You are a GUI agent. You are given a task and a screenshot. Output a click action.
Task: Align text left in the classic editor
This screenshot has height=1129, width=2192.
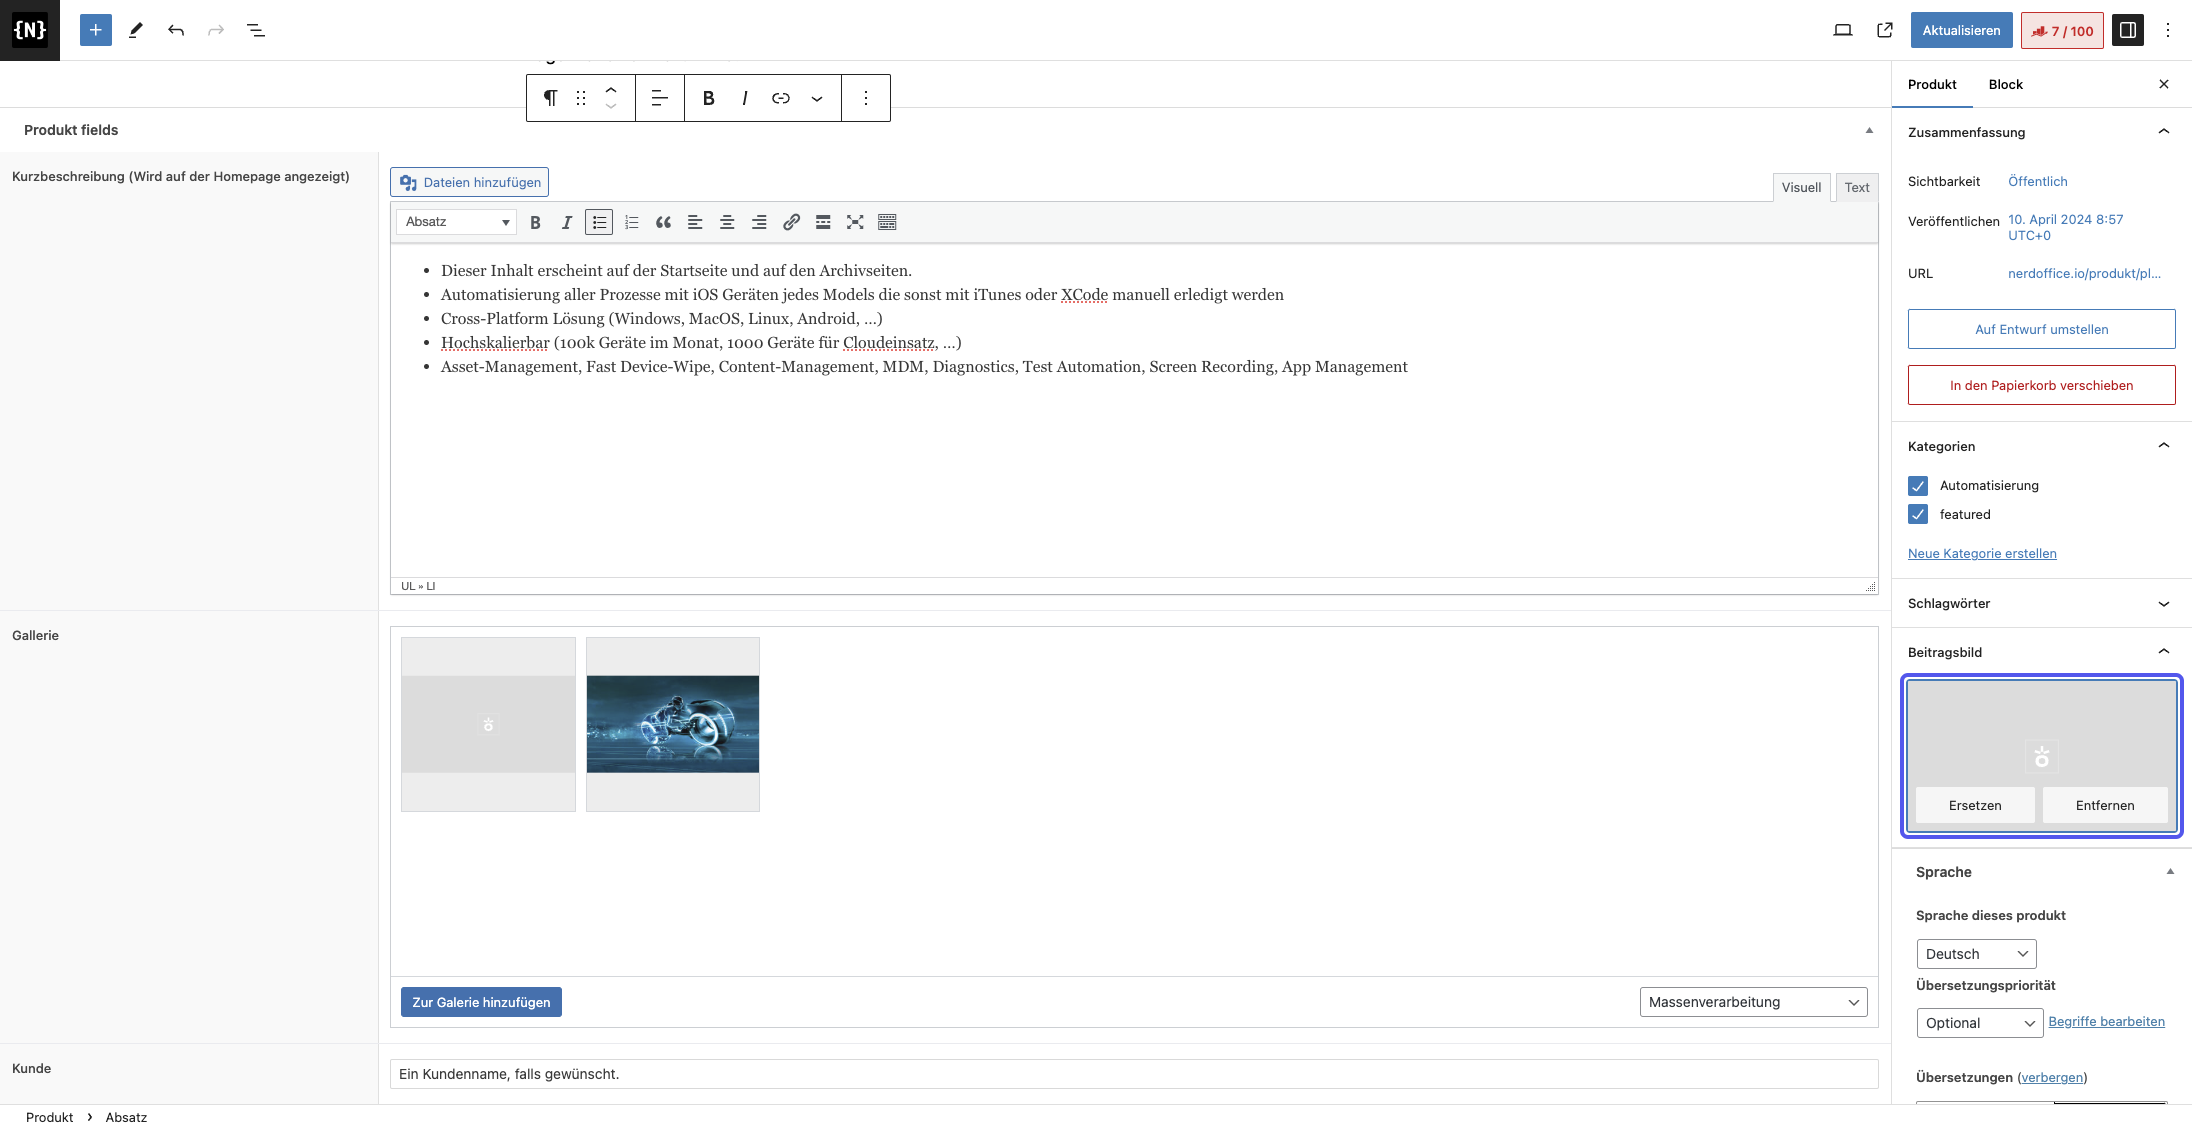click(x=695, y=222)
